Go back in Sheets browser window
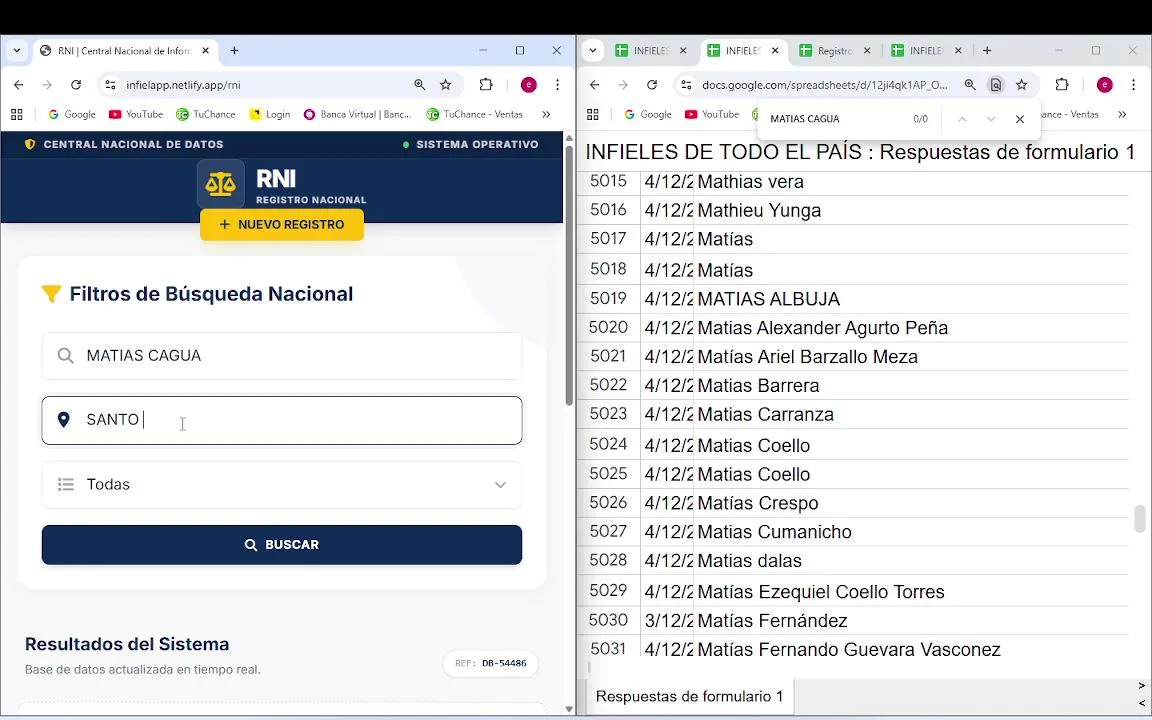The width and height of the screenshot is (1152, 720). (x=594, y=85)
